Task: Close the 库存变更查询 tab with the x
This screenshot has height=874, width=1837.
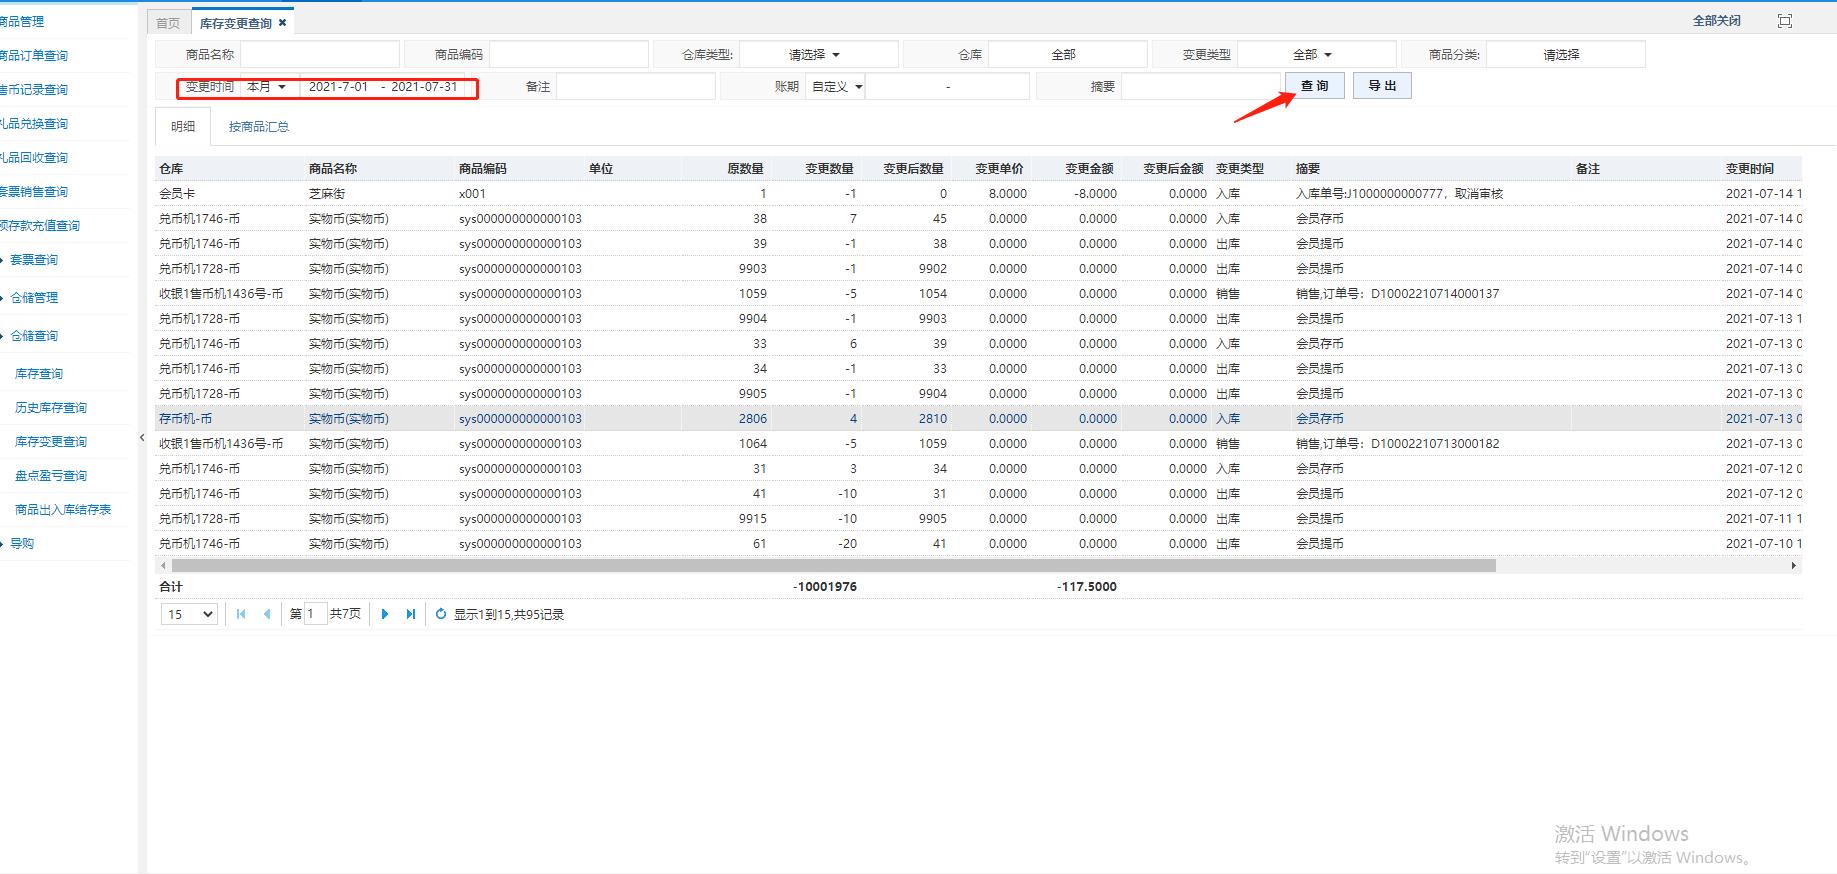Action: (x=282, y=22)
